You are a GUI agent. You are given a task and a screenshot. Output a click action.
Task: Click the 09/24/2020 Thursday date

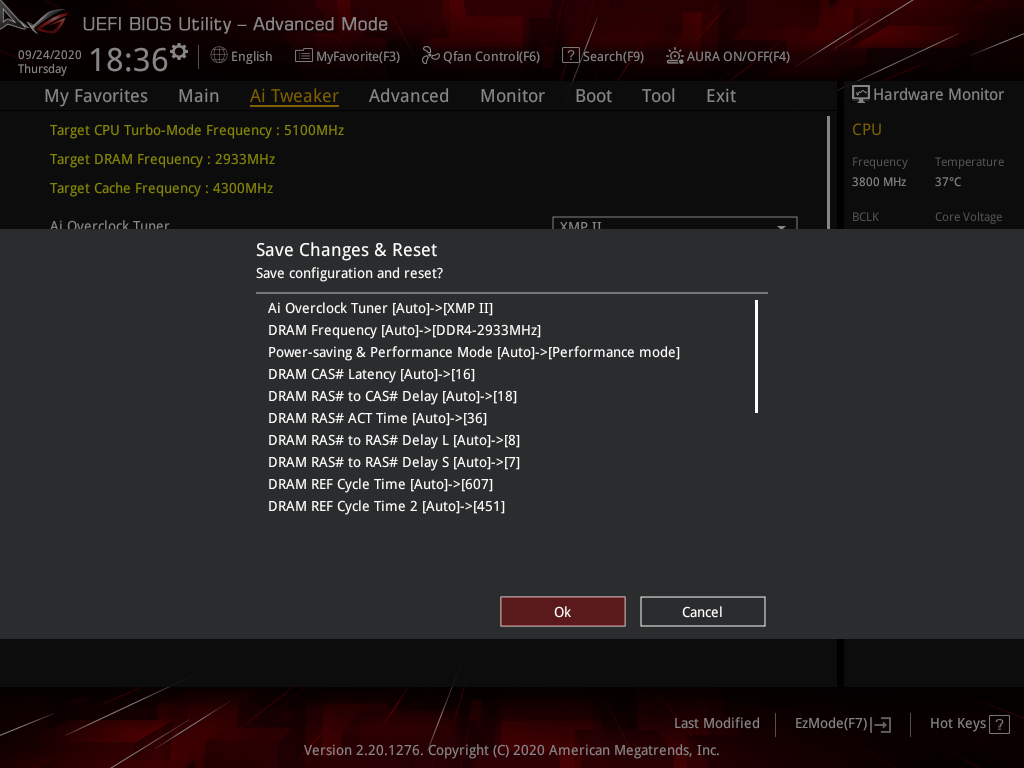pyautogui.click(x=49, y=61)
